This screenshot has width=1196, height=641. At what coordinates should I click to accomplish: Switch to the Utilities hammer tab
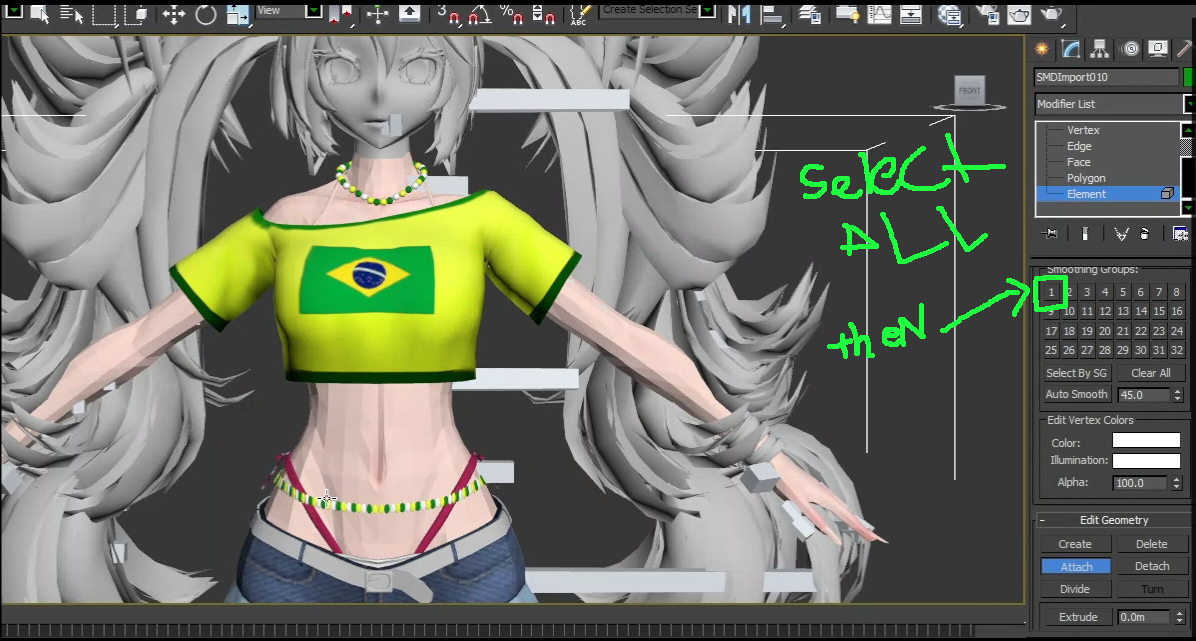(x=1185, y=50)
